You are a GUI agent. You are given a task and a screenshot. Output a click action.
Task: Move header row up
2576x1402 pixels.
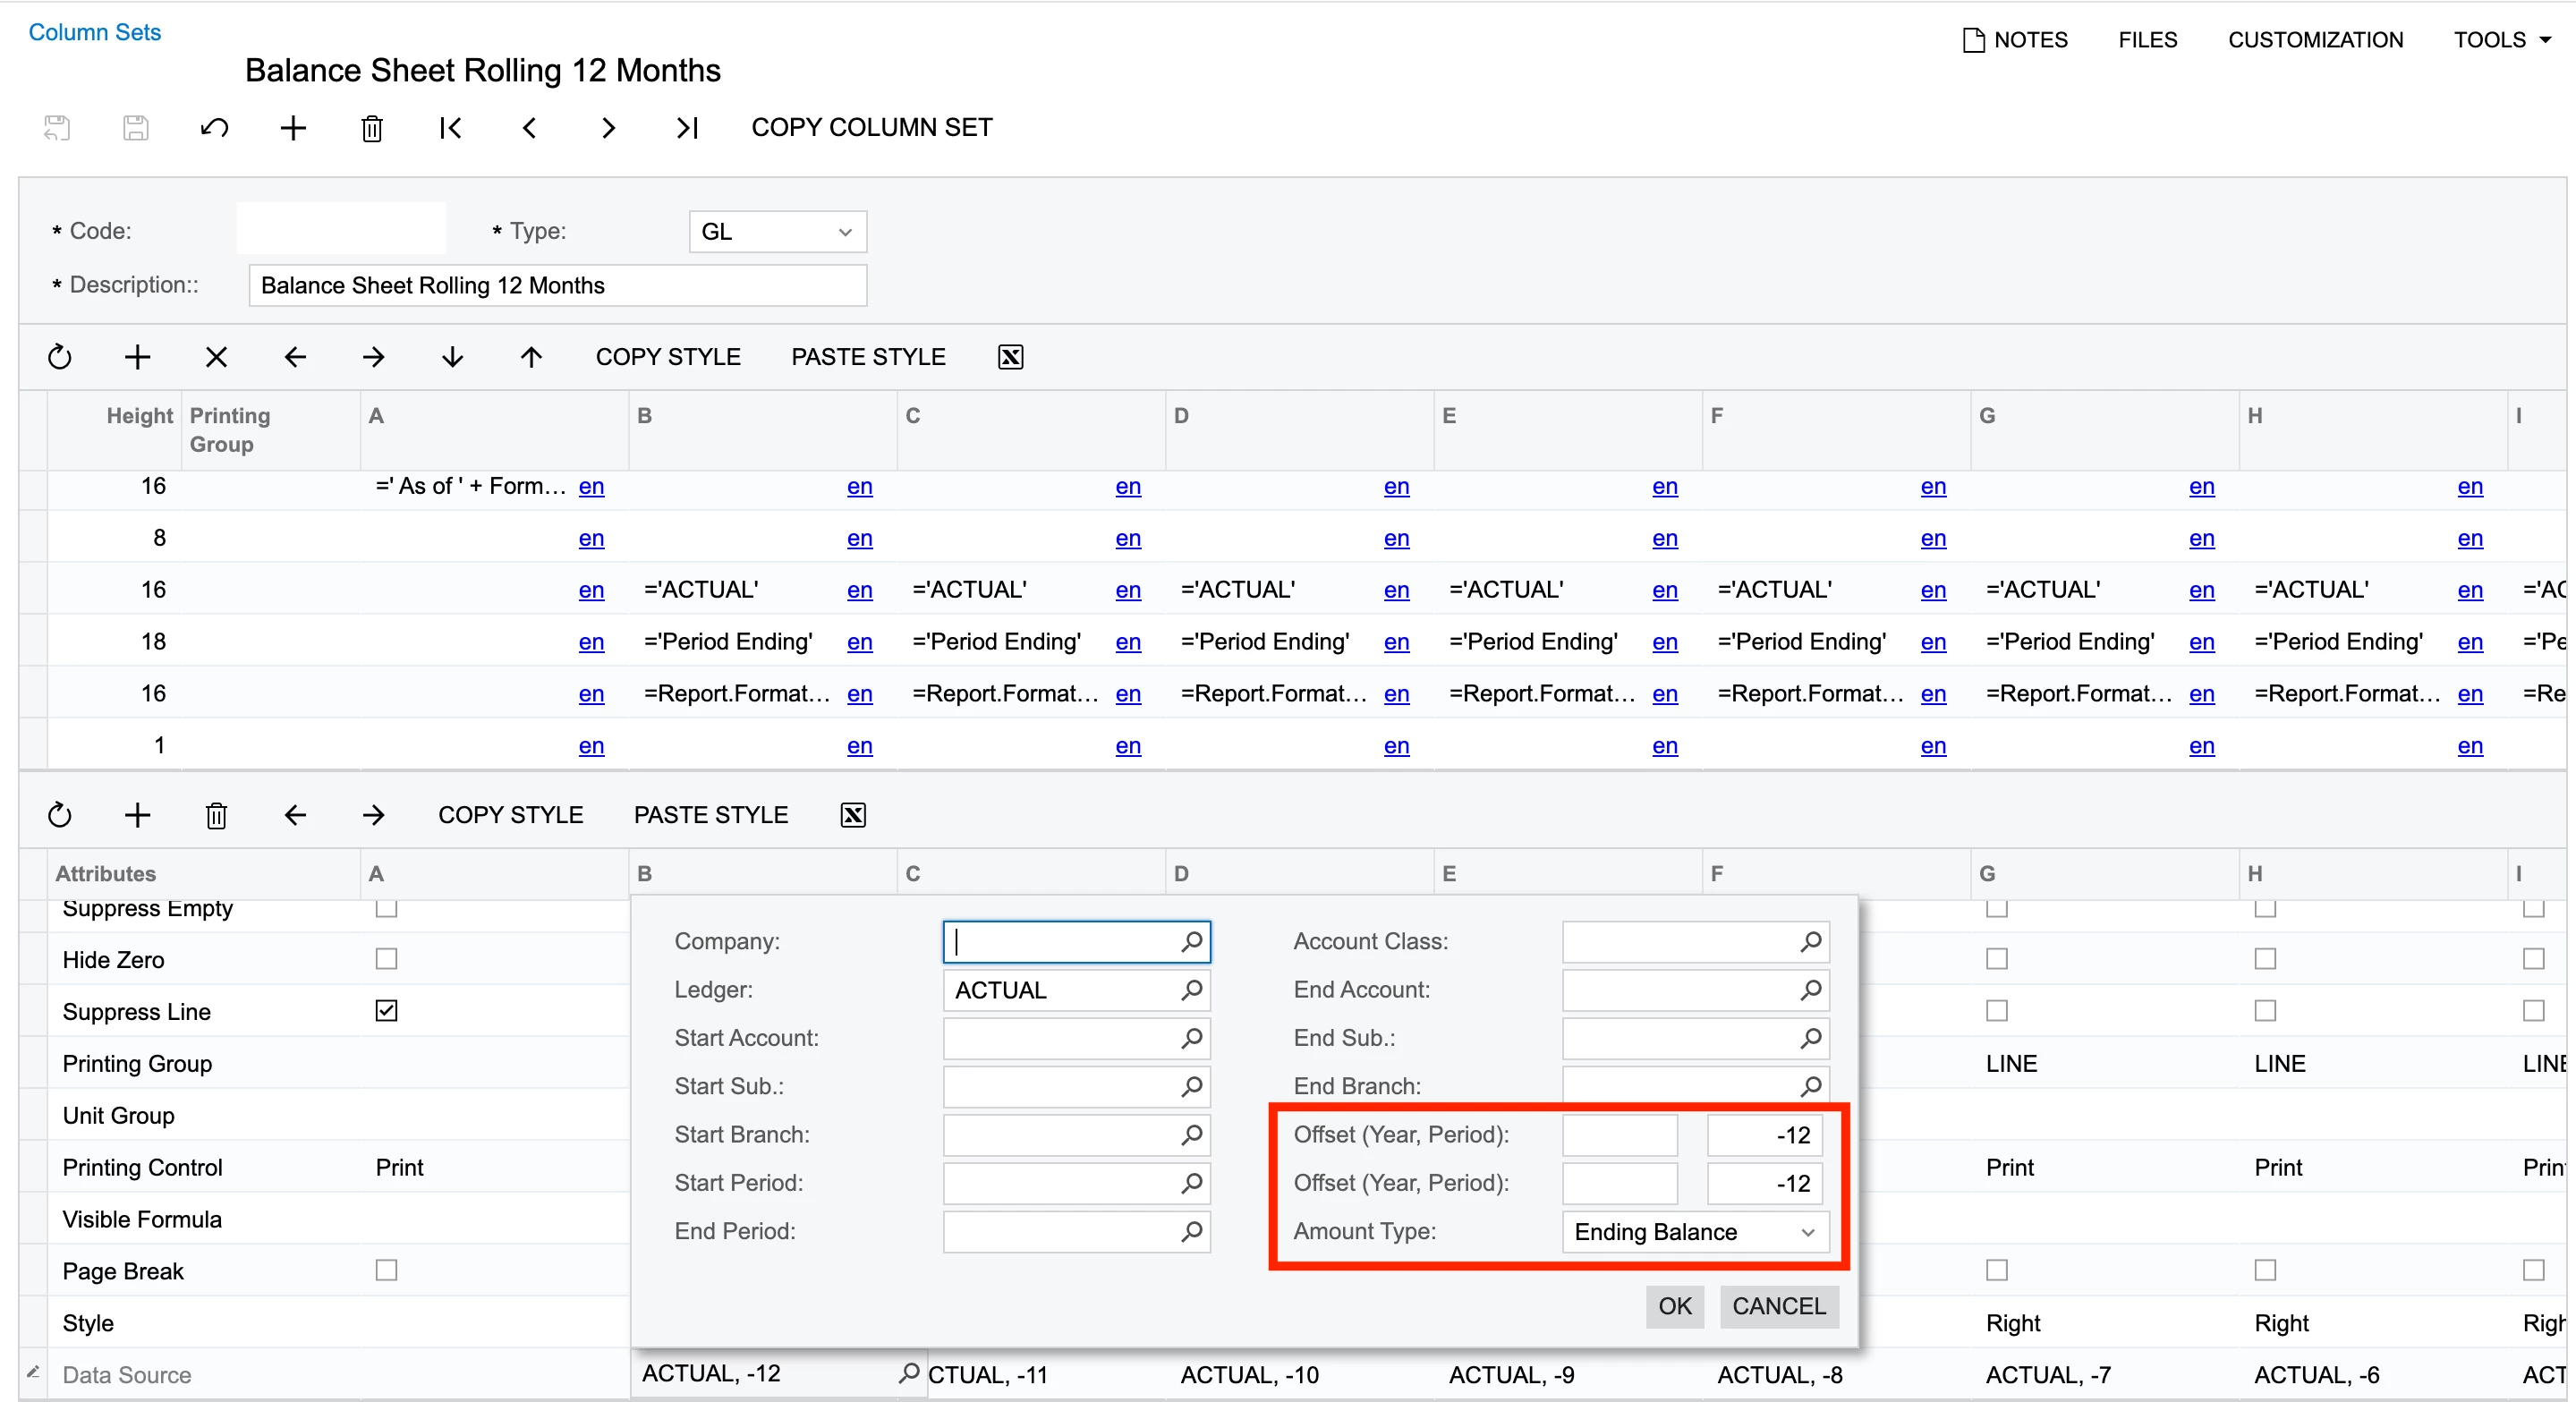click(531, 357)
